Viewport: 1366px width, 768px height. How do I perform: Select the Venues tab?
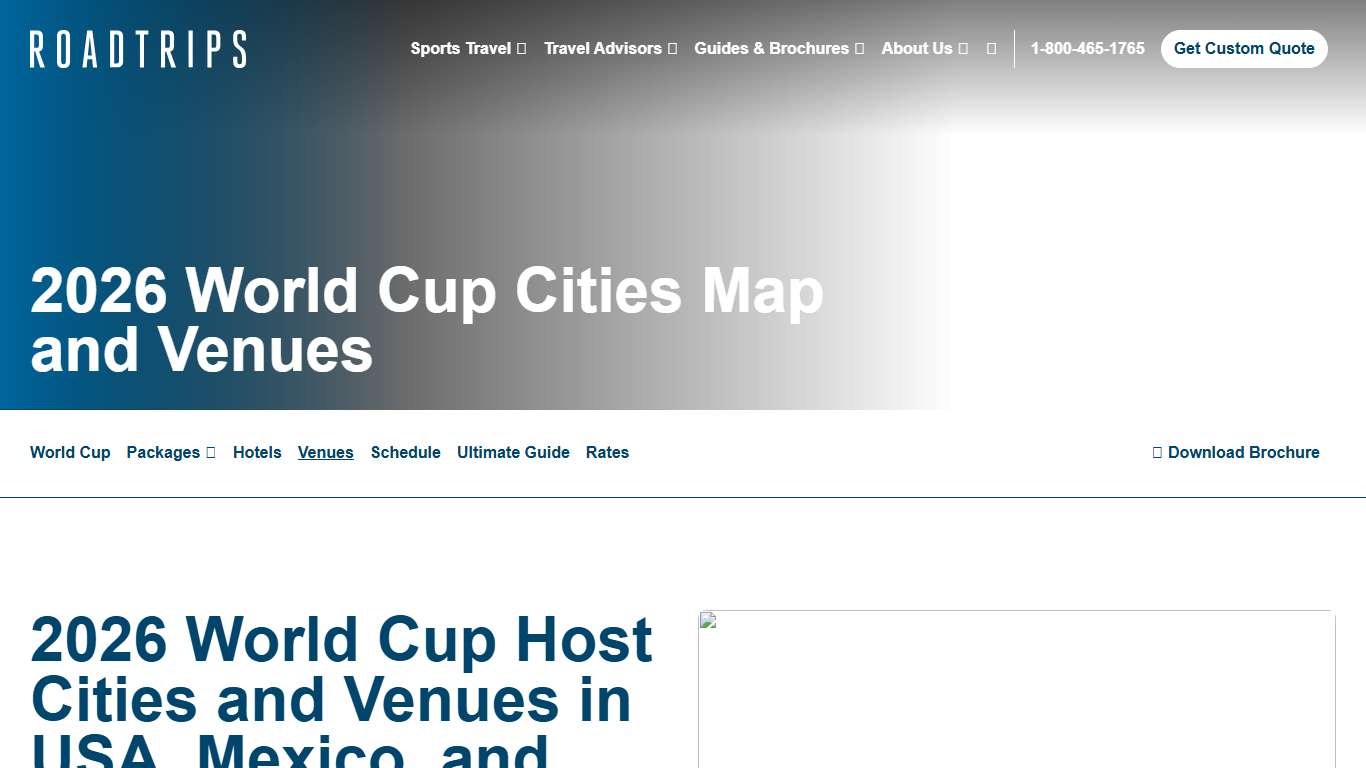pos(325,452)
